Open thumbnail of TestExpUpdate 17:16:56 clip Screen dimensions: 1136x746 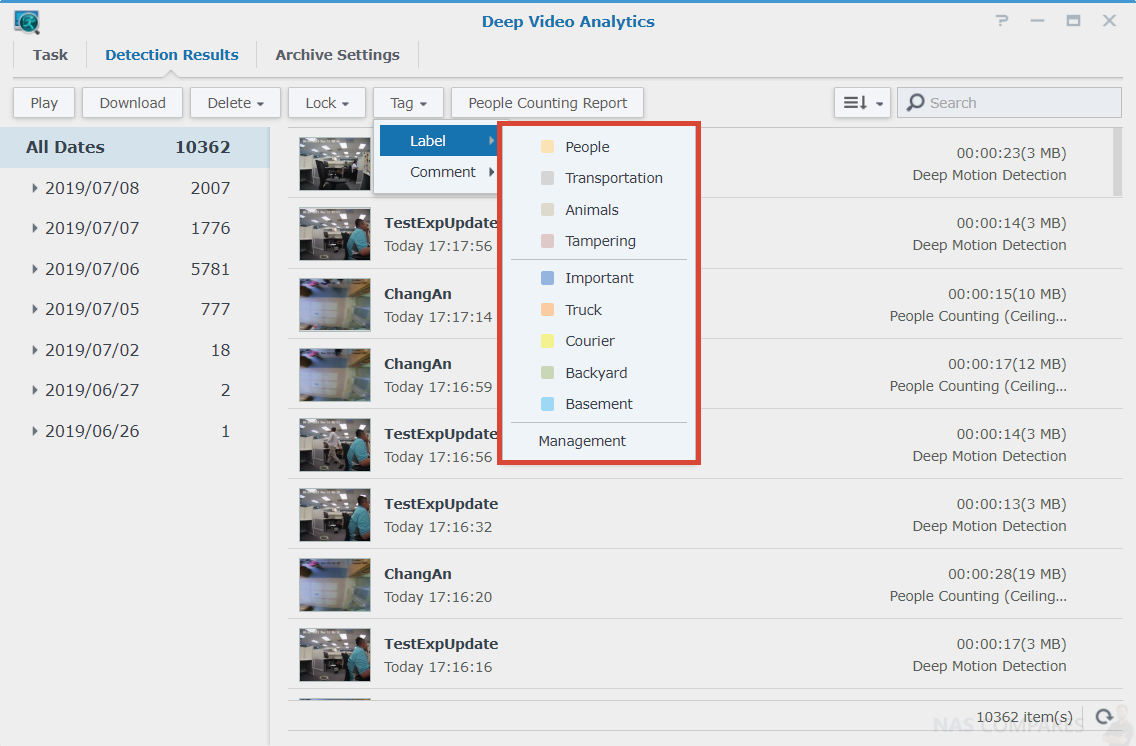(x=335, y=445)
